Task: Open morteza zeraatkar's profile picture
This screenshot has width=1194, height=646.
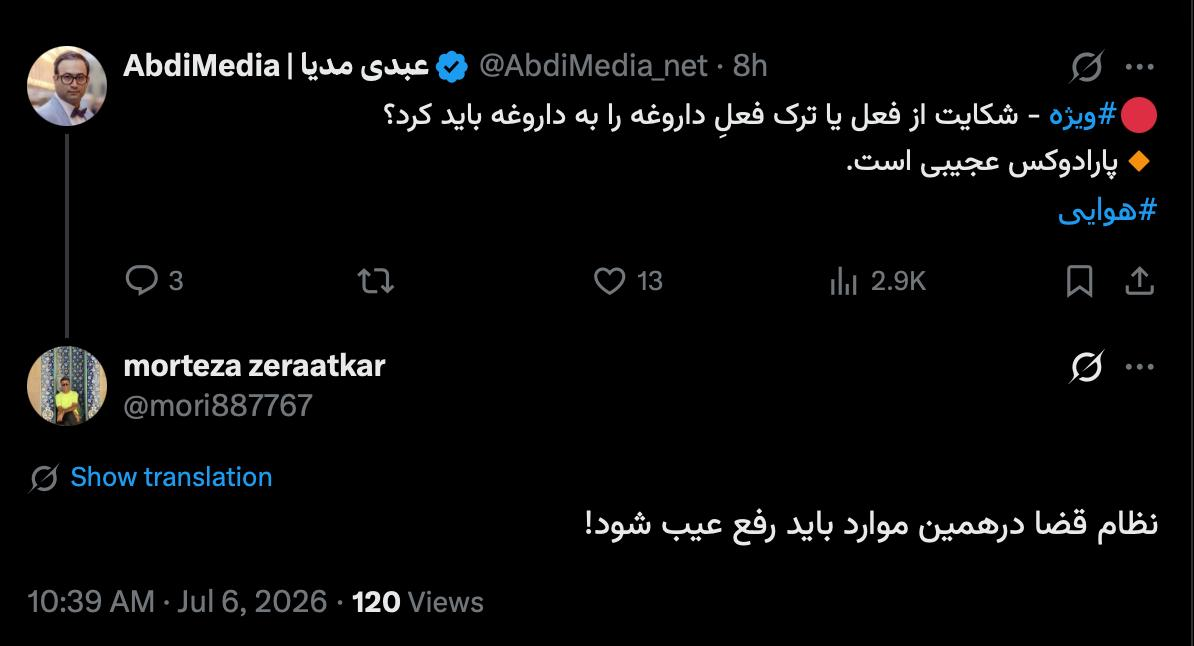Action: point(67,385)
